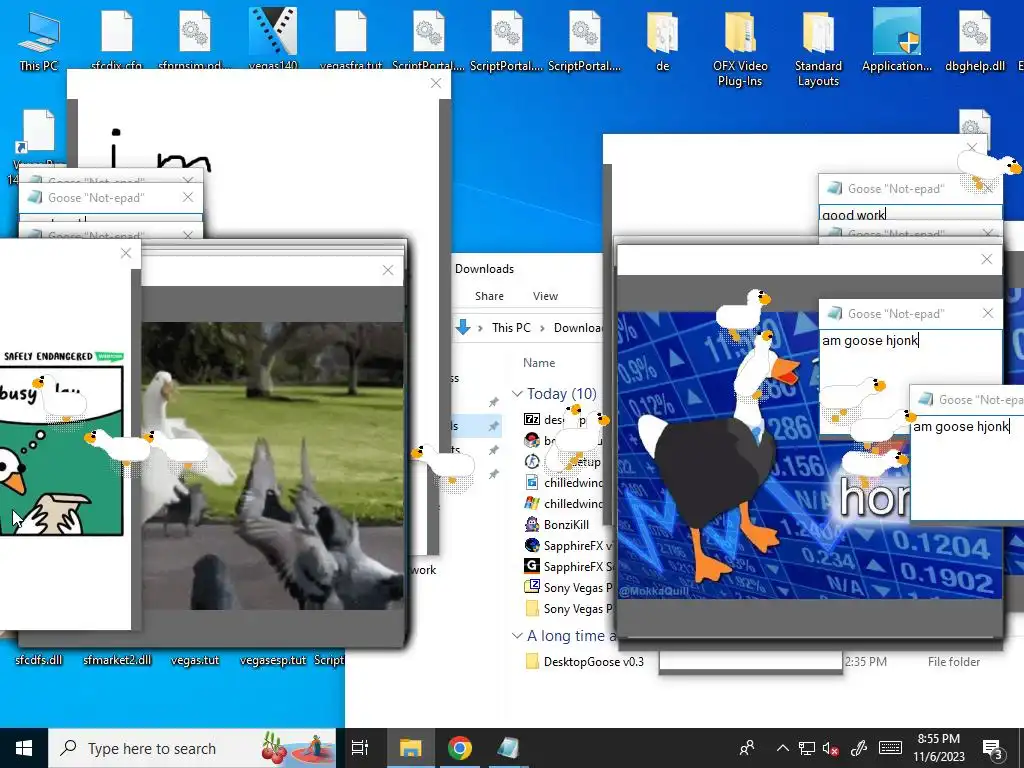This screenshot has width=1024, height=768.
Task: Select the 'SapphireFX v' file with globe icon
Action: click(568, 545)
